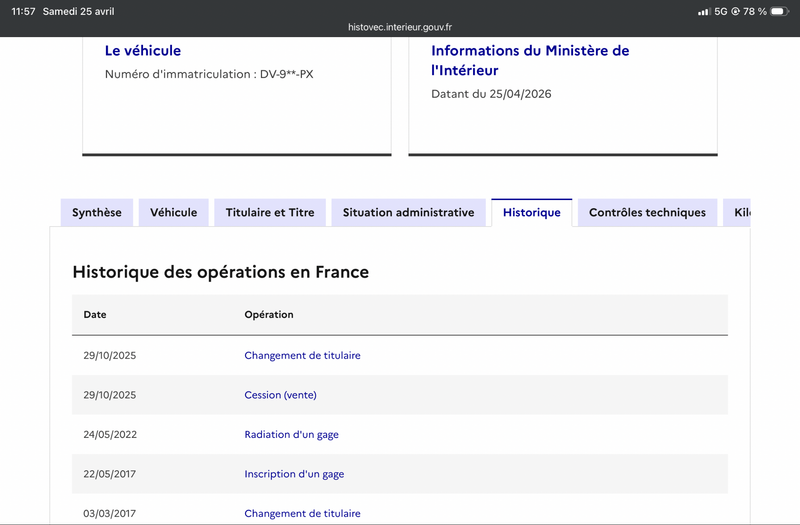The image size is (800, 525).
Task: Select the Le véhicule card heading
Action: click(x=143, y=51)
